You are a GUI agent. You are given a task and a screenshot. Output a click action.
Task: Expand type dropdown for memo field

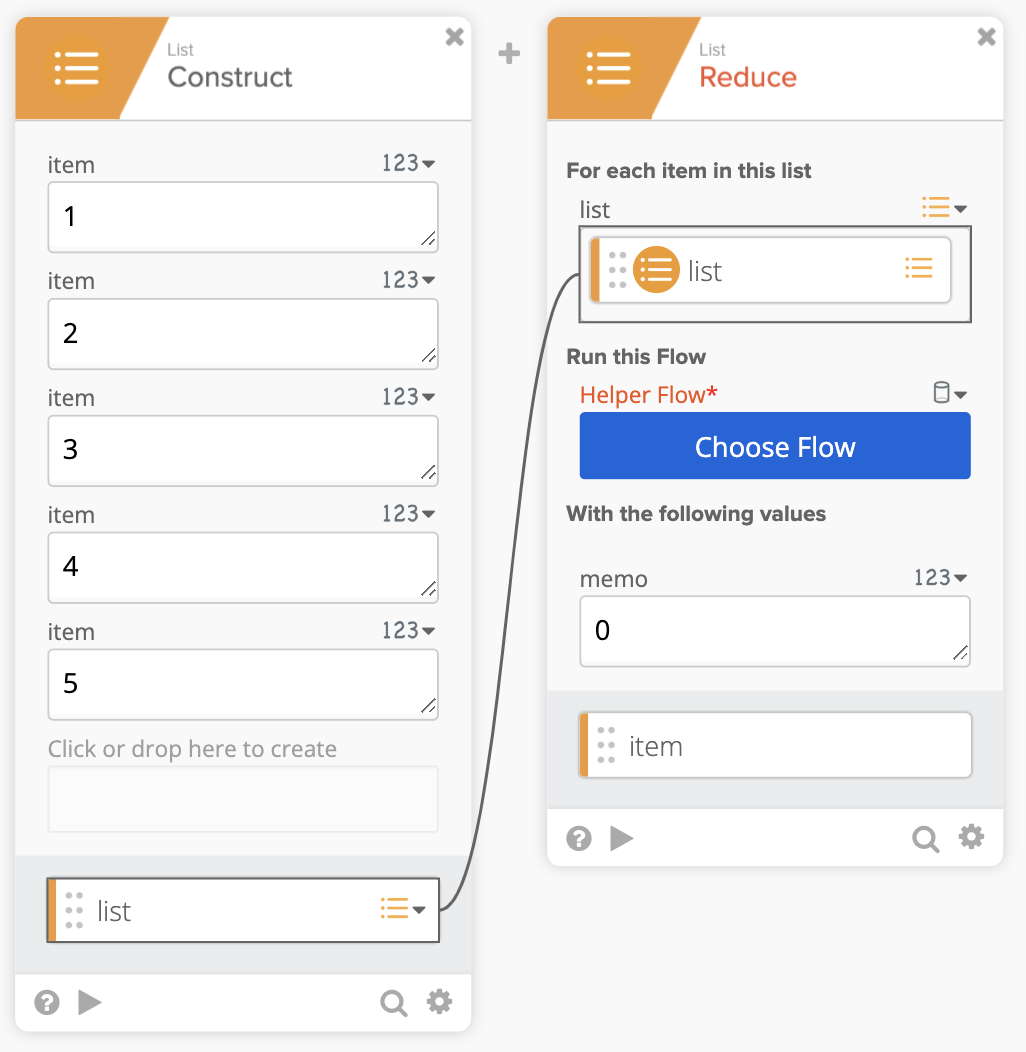click(941, 577)
